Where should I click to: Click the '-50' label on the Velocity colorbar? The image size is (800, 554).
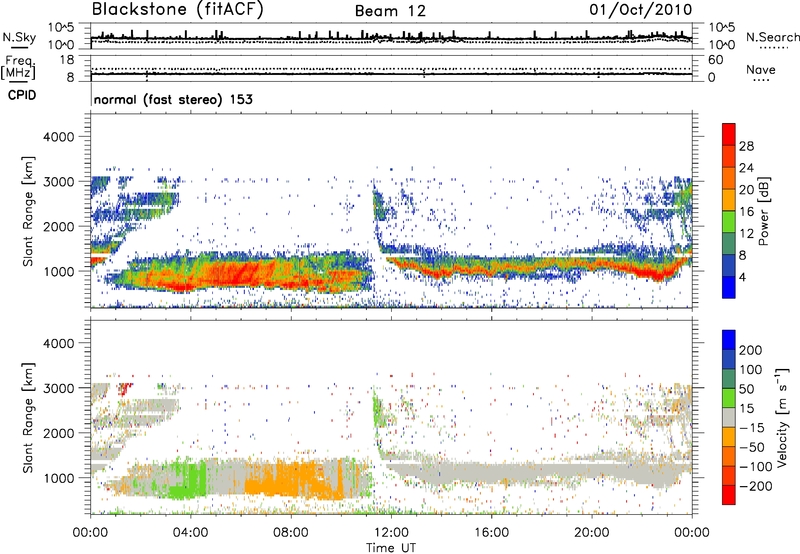tap(752, 447)
